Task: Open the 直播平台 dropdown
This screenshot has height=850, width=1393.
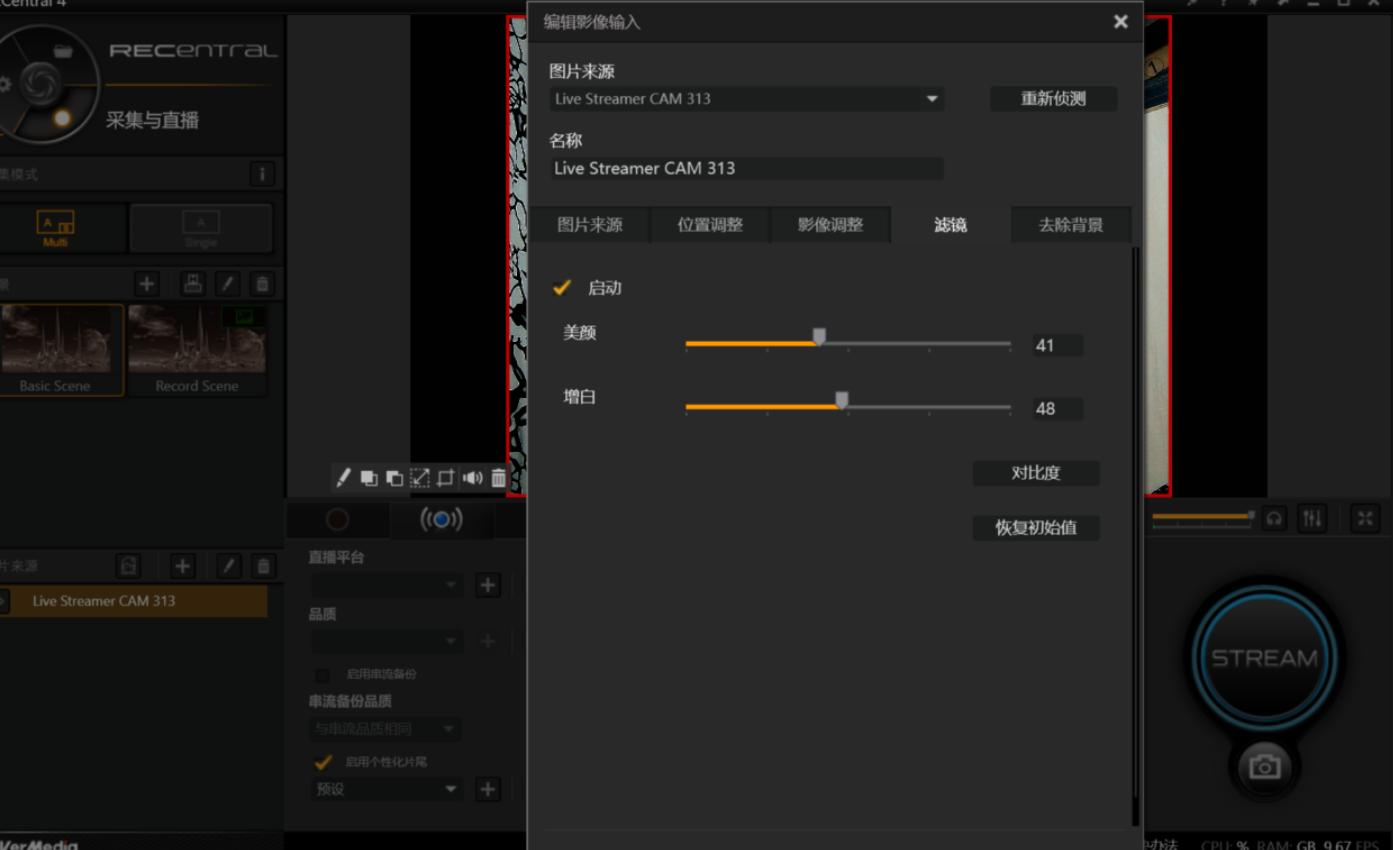Action: pyautogui.click(x=386, y=584)
